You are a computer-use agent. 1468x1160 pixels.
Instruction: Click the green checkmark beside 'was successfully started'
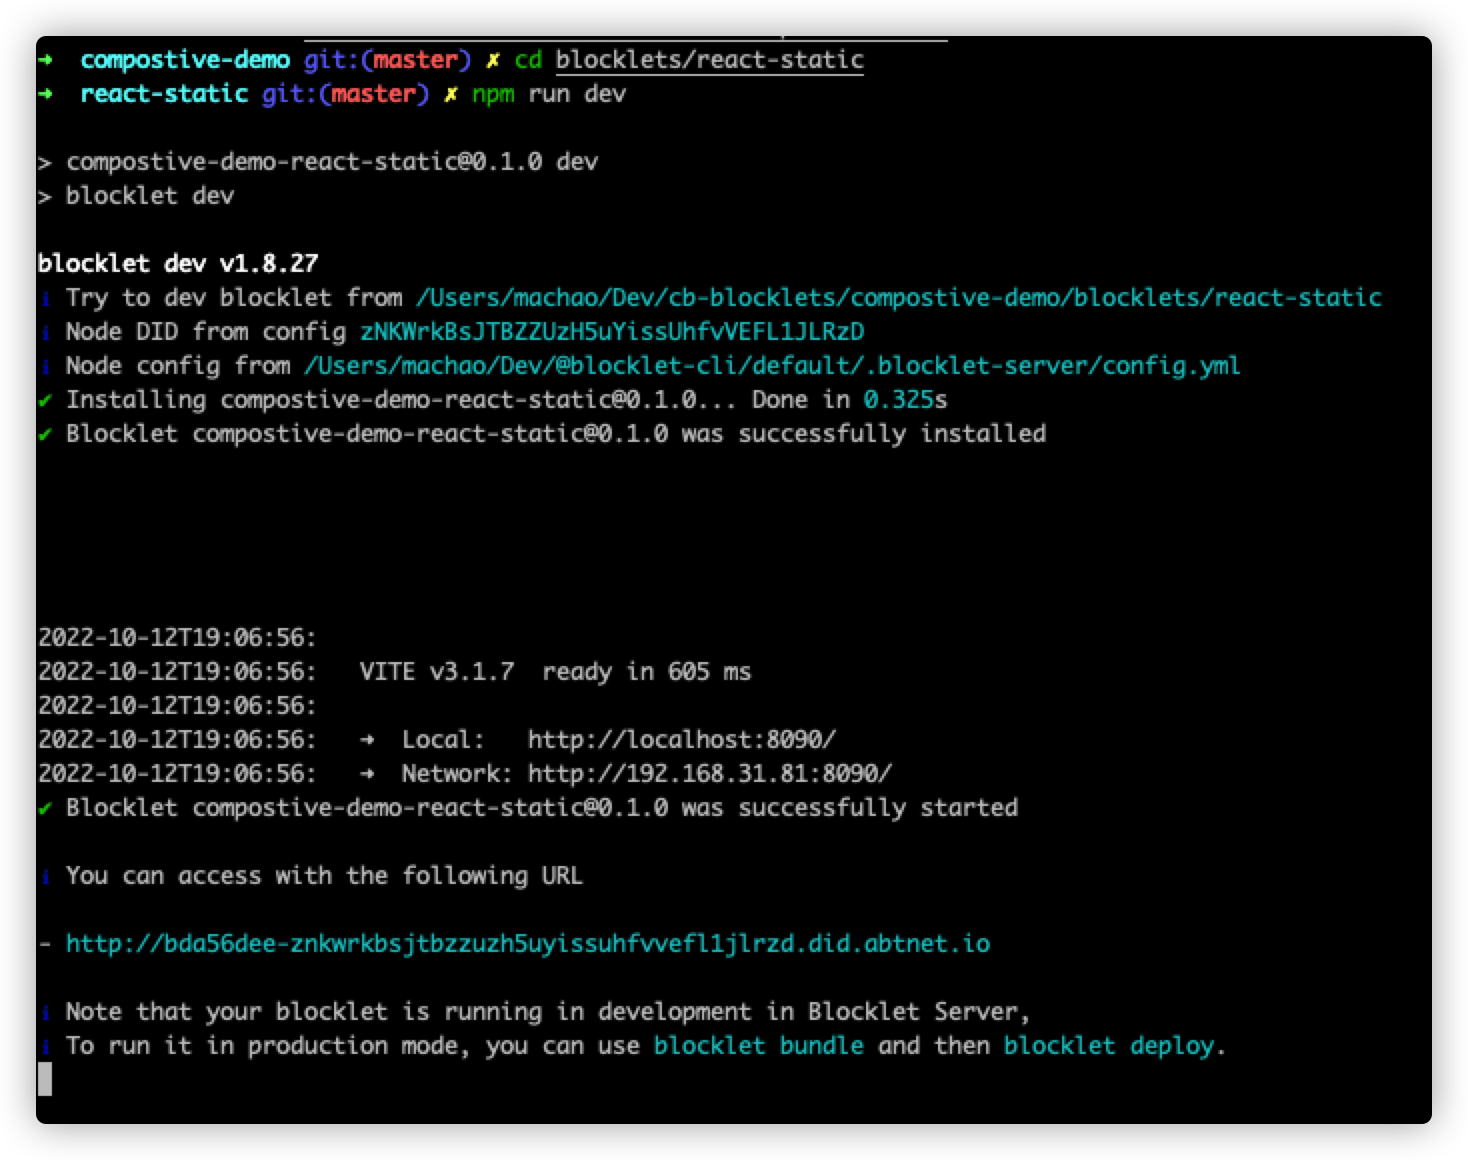coord(45,808)
